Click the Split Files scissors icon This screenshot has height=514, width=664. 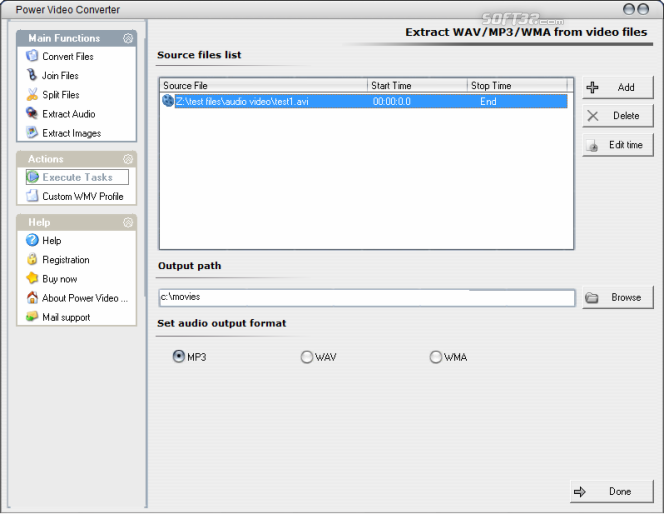pyautogui.click(x=32, y=94)
